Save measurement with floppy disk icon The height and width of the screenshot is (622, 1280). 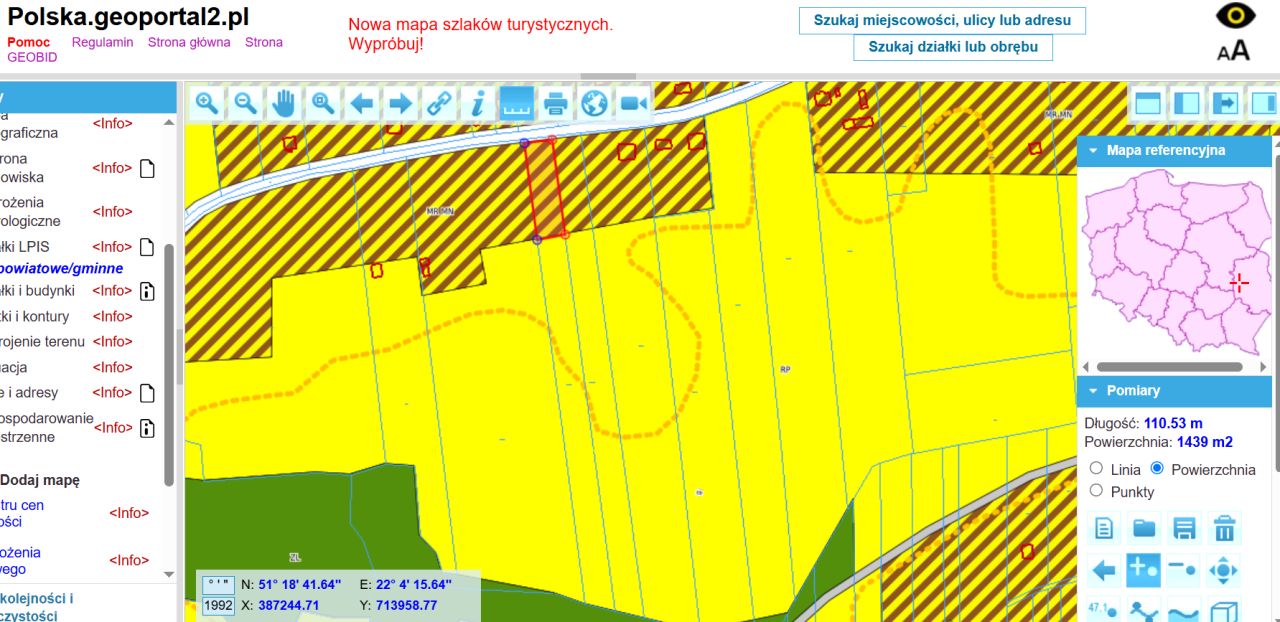tap(1184, 528)
